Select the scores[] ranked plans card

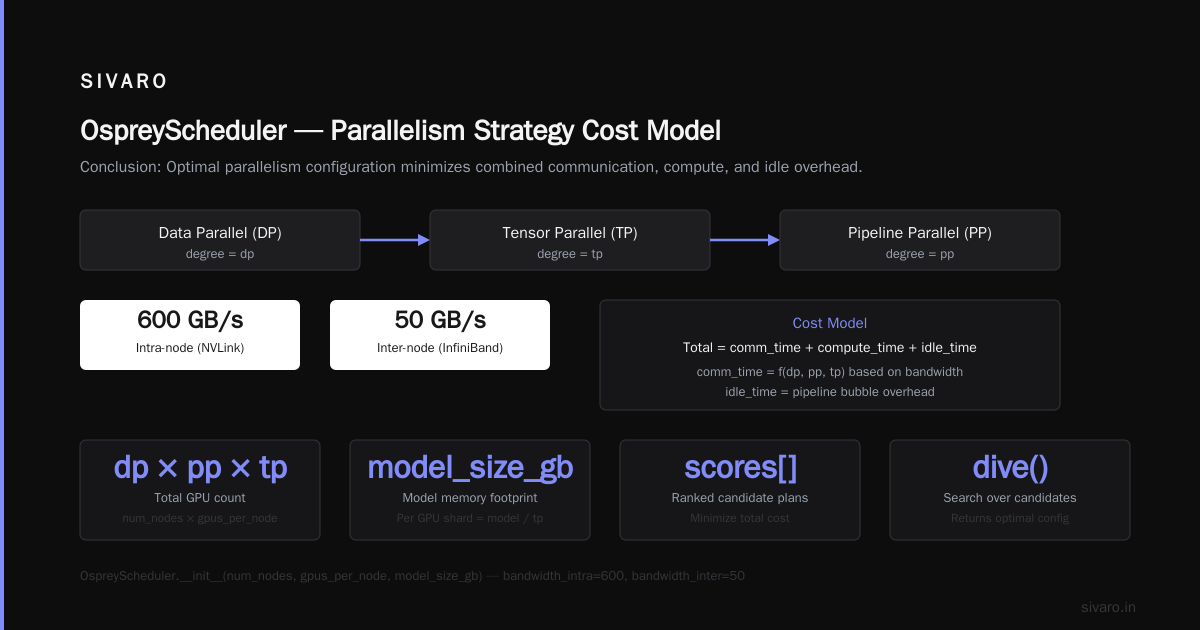740,490
